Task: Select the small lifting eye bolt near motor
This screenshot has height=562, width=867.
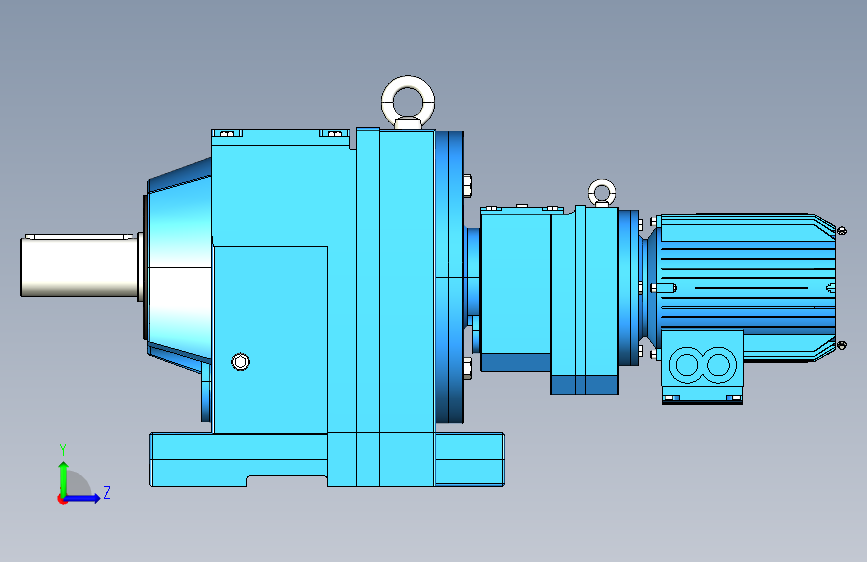Action: click(x=602, y=193)
